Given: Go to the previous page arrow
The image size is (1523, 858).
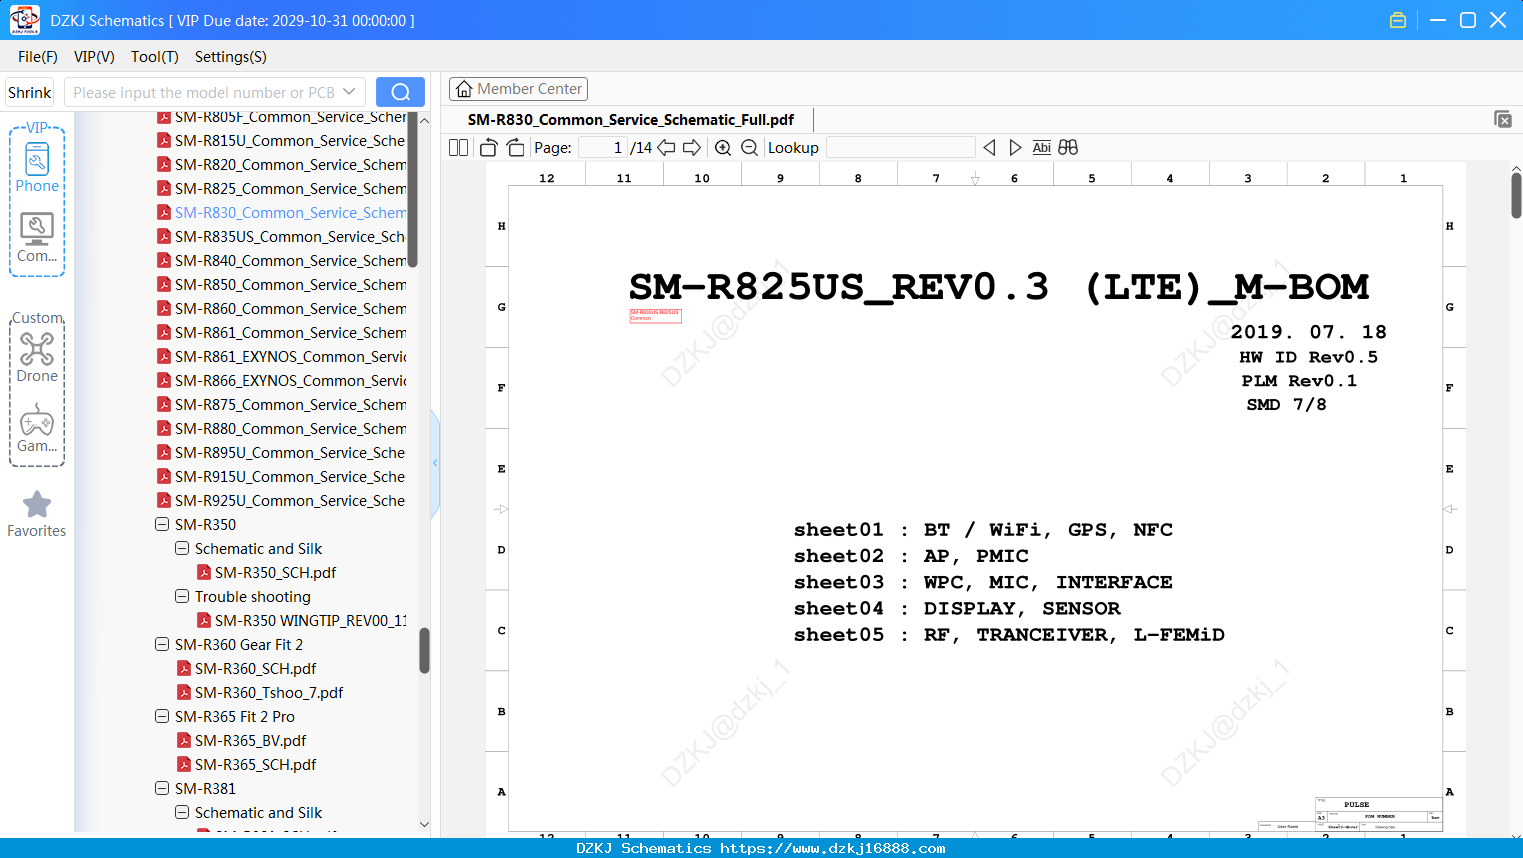Looking at the screenshot, I should pos(666,148).
